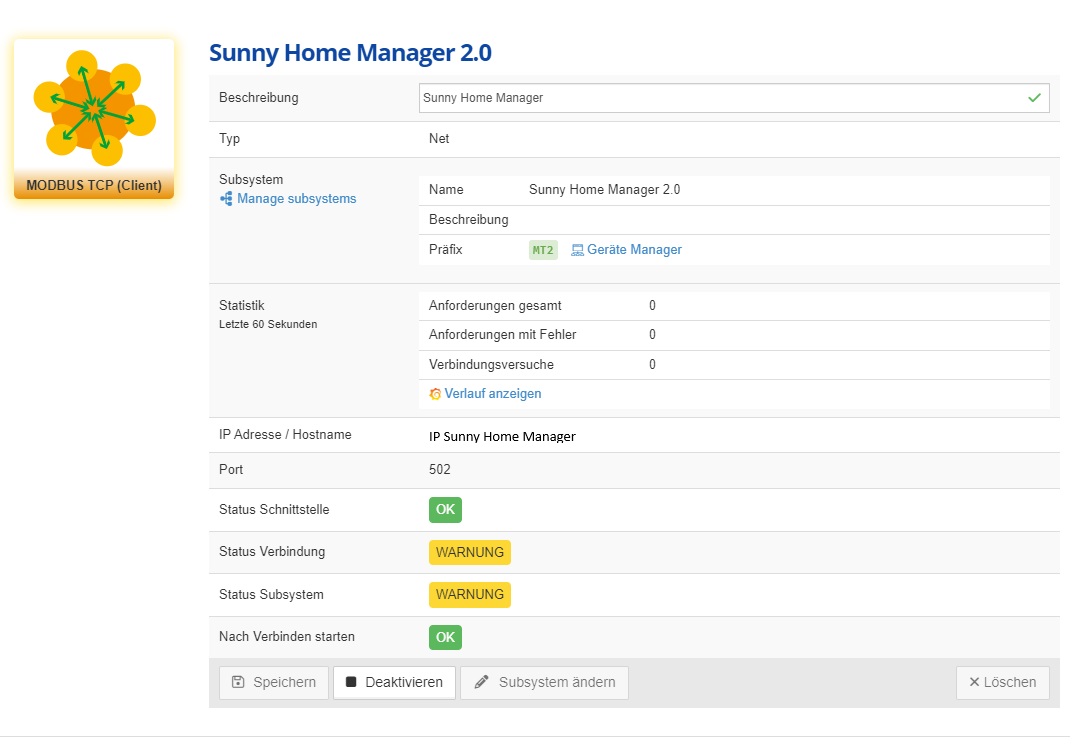Click the Statistik label

point(242,305)
